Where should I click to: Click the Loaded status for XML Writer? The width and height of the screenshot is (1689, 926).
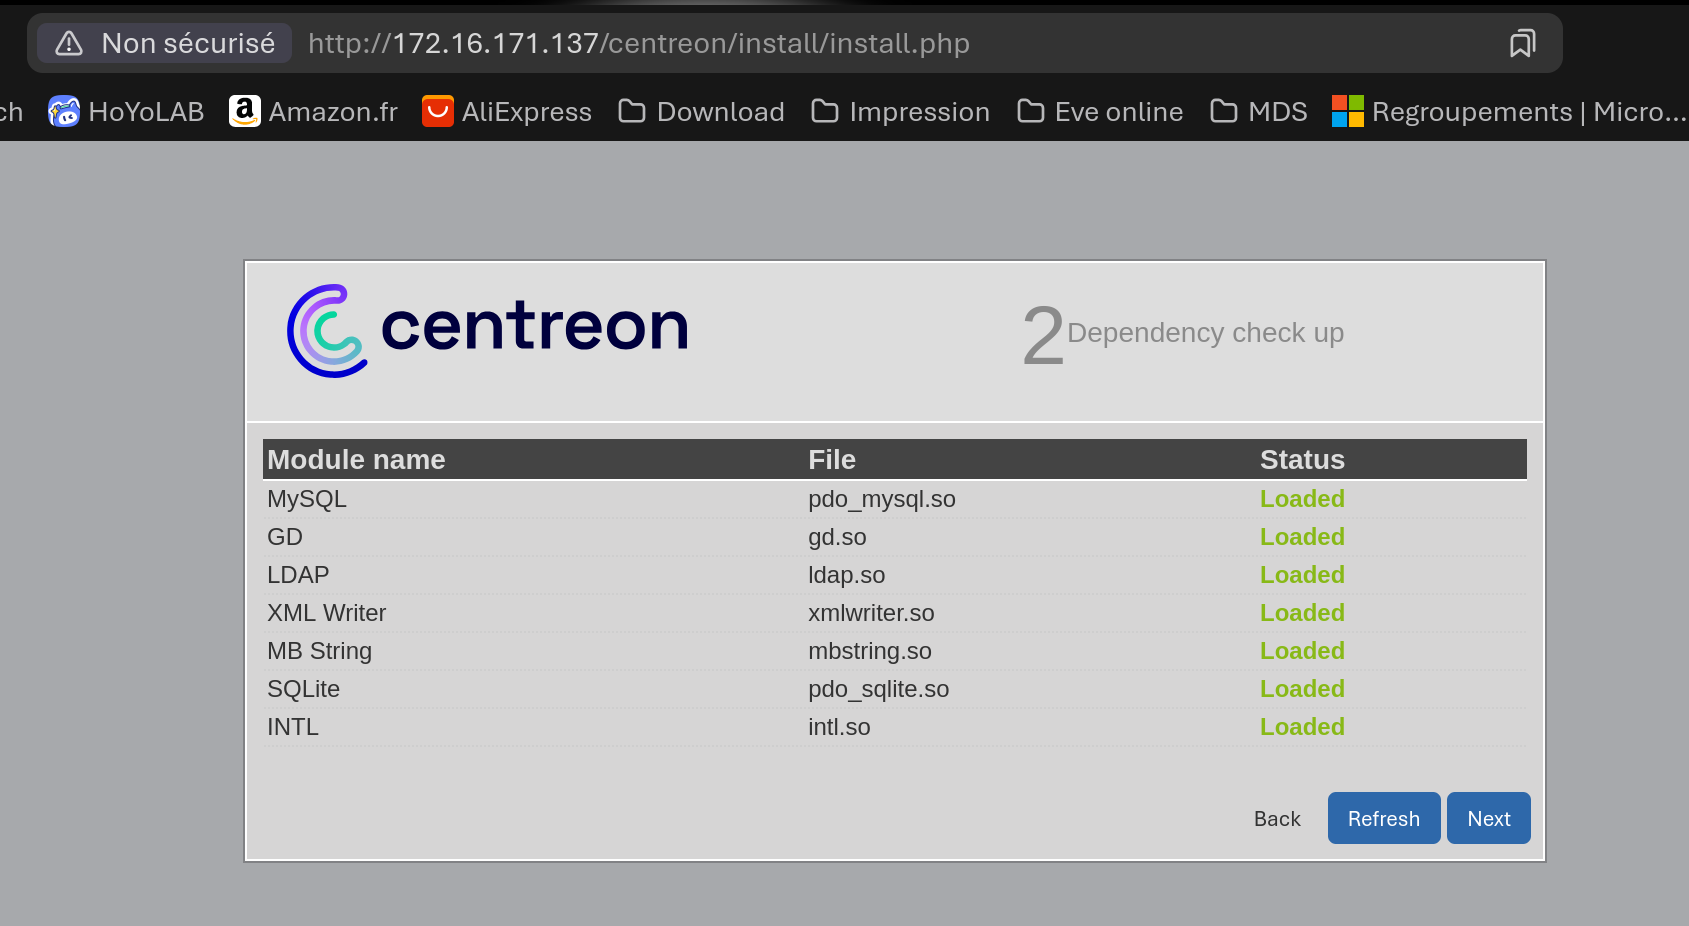pyautogui.click(x=1302, y=613)
